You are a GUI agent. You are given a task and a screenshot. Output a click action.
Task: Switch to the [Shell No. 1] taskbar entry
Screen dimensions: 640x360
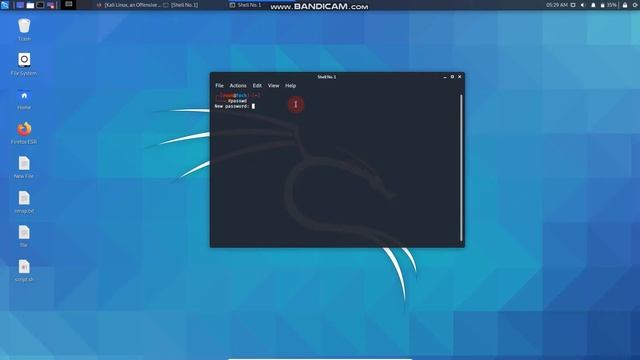pyautogui.click(x=181, y=5)
